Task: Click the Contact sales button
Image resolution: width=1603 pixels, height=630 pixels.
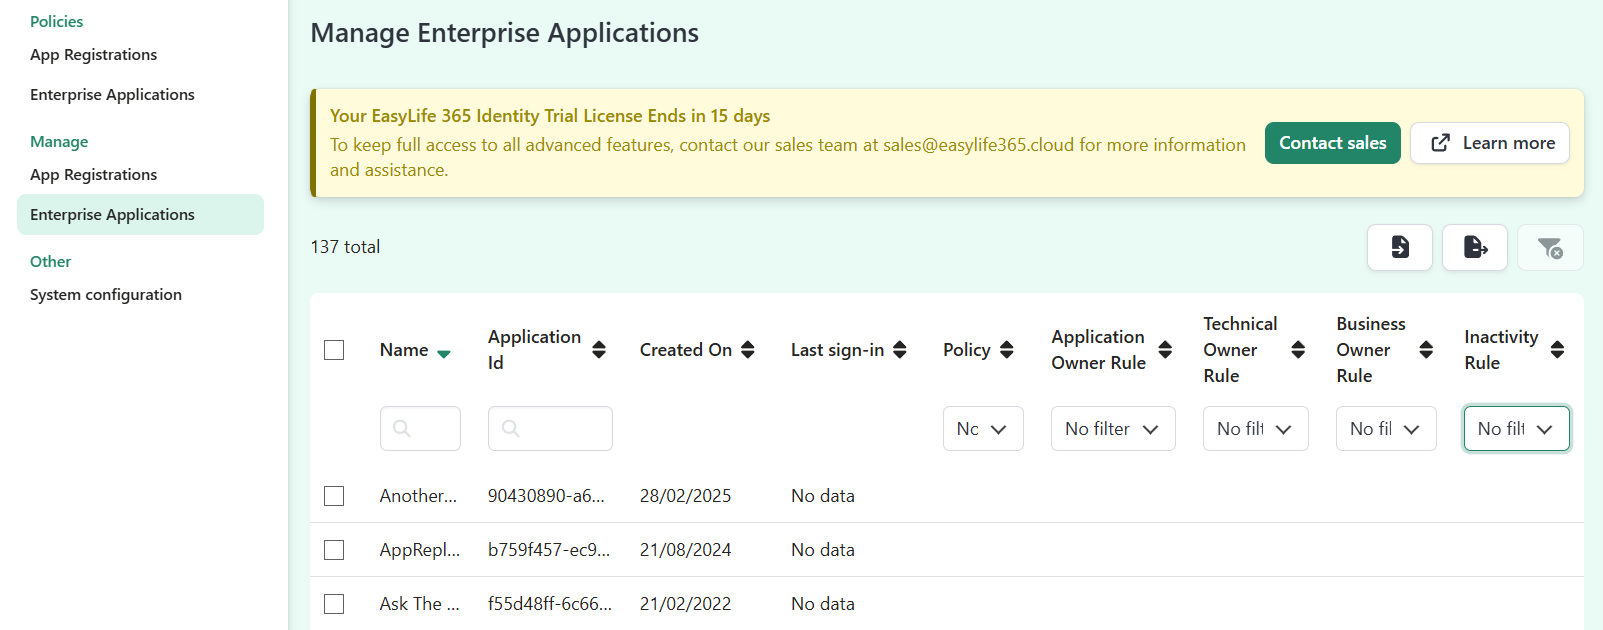Action: [x=1332, y=143]
